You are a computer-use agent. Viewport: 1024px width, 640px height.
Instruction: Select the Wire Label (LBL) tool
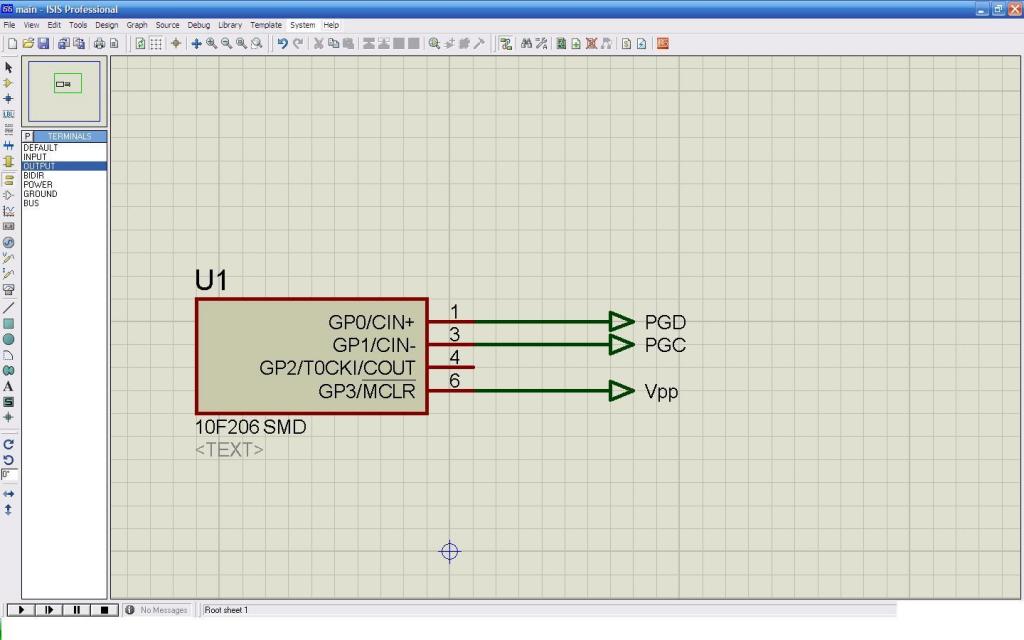pyautogui.click(x=8, y=114)
